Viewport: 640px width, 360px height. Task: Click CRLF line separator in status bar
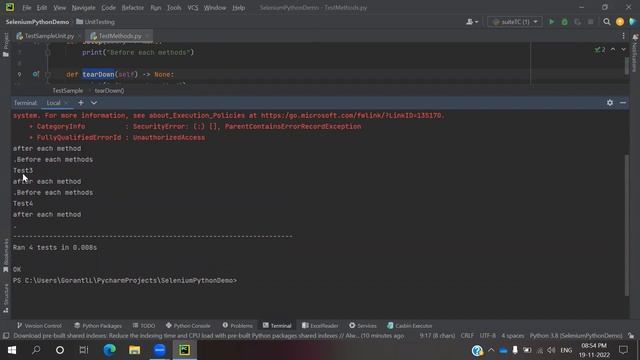[467, 336]
